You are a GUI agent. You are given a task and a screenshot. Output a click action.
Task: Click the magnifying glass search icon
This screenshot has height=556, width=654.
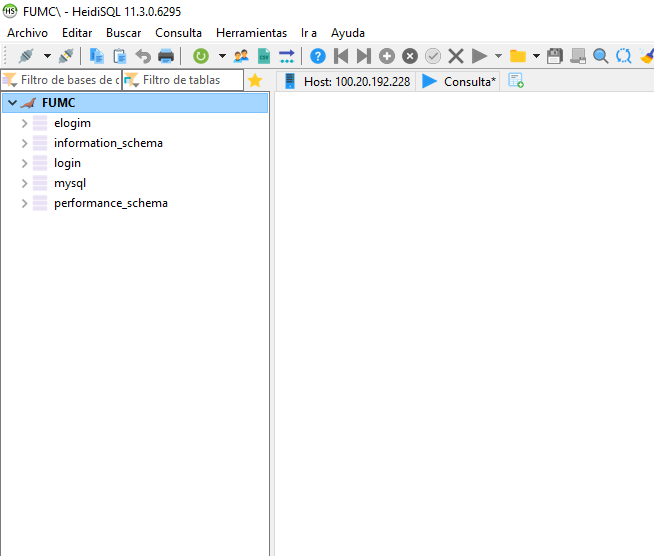pos(601,56)
